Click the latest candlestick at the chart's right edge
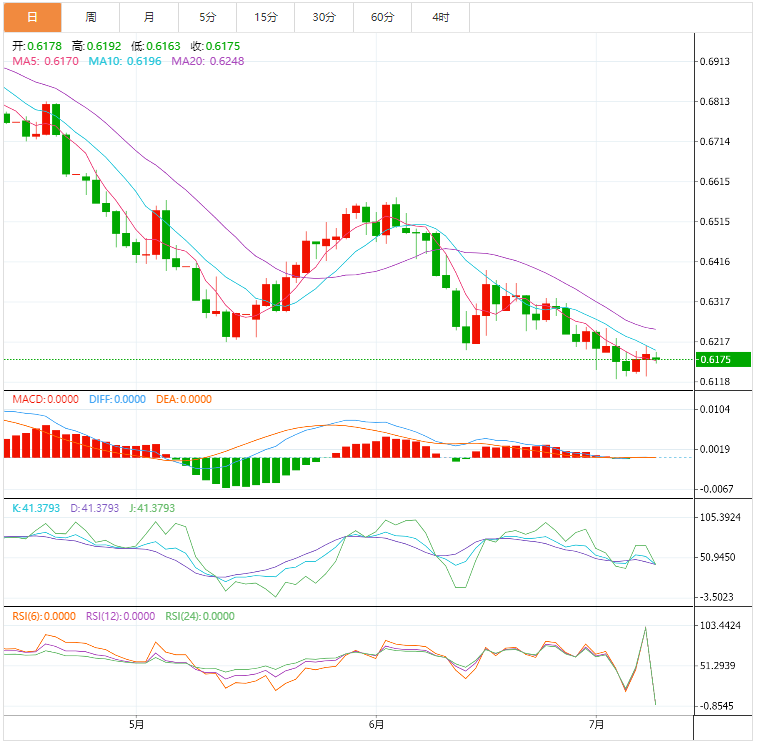This screenshot has height=750, width=757. [x=656, y=358]
